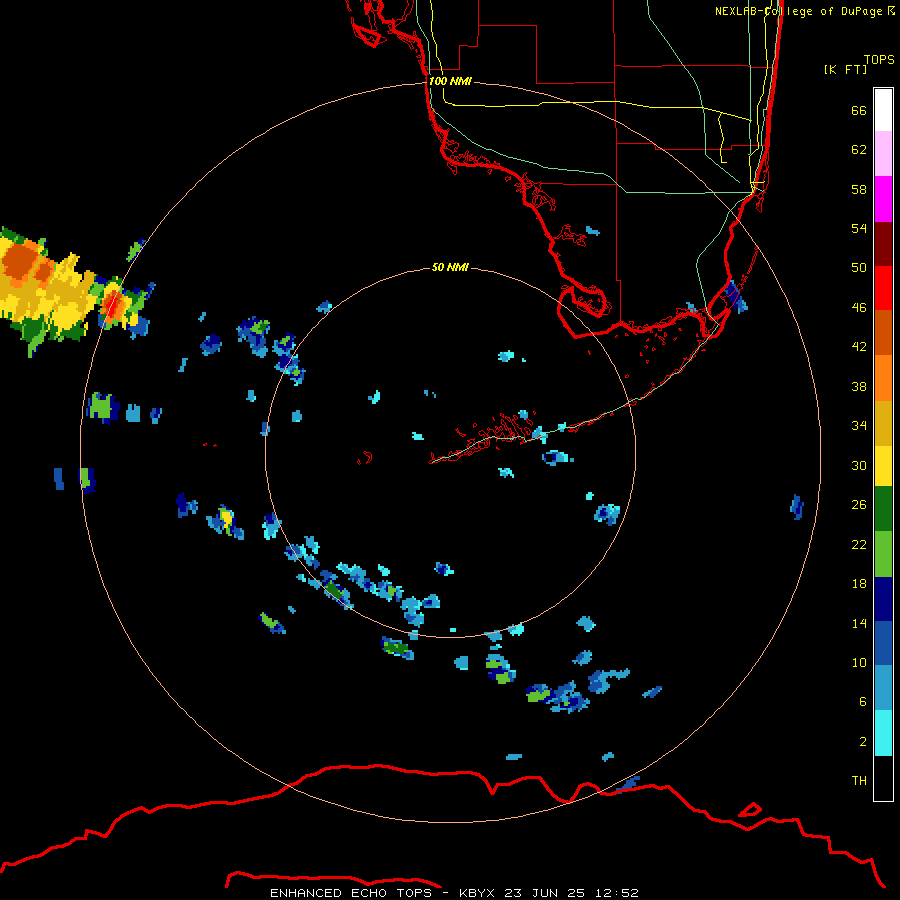Click the bright yellow legend swatch
Image resolution: width=900 pixels, height=900 pixels.
(x=883, y=466)
